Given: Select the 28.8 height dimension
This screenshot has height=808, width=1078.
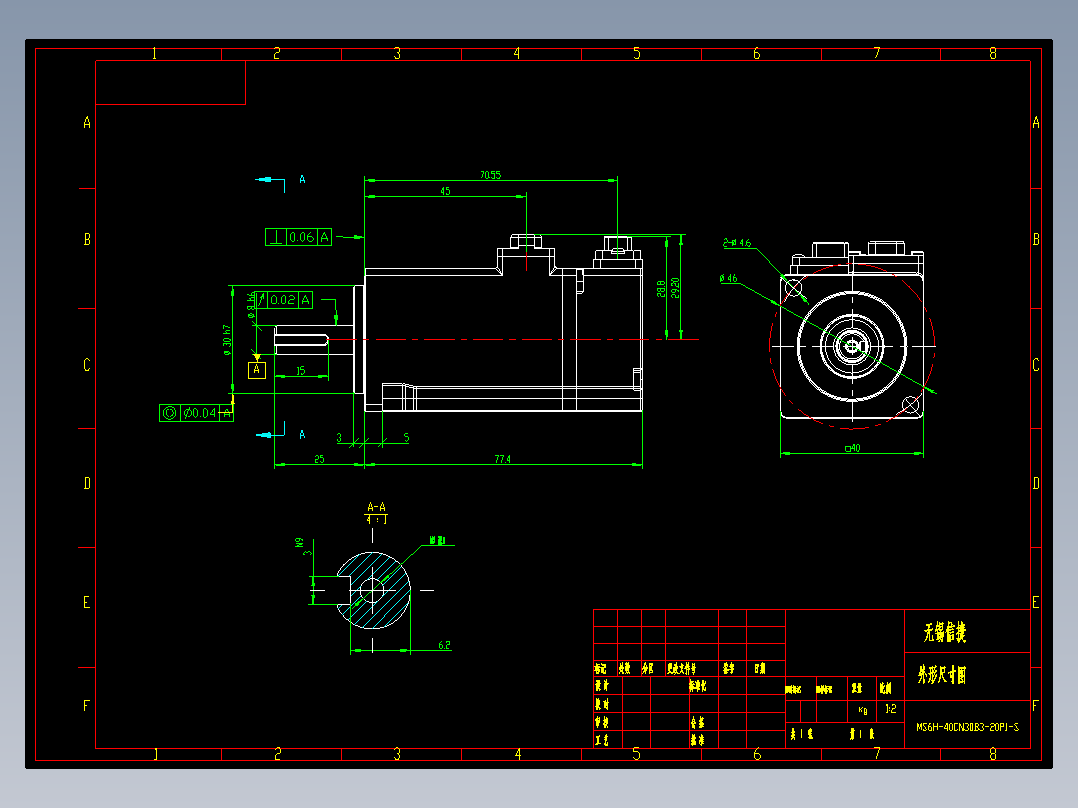Looking at the screenshot, I should (x=661, y=288).
